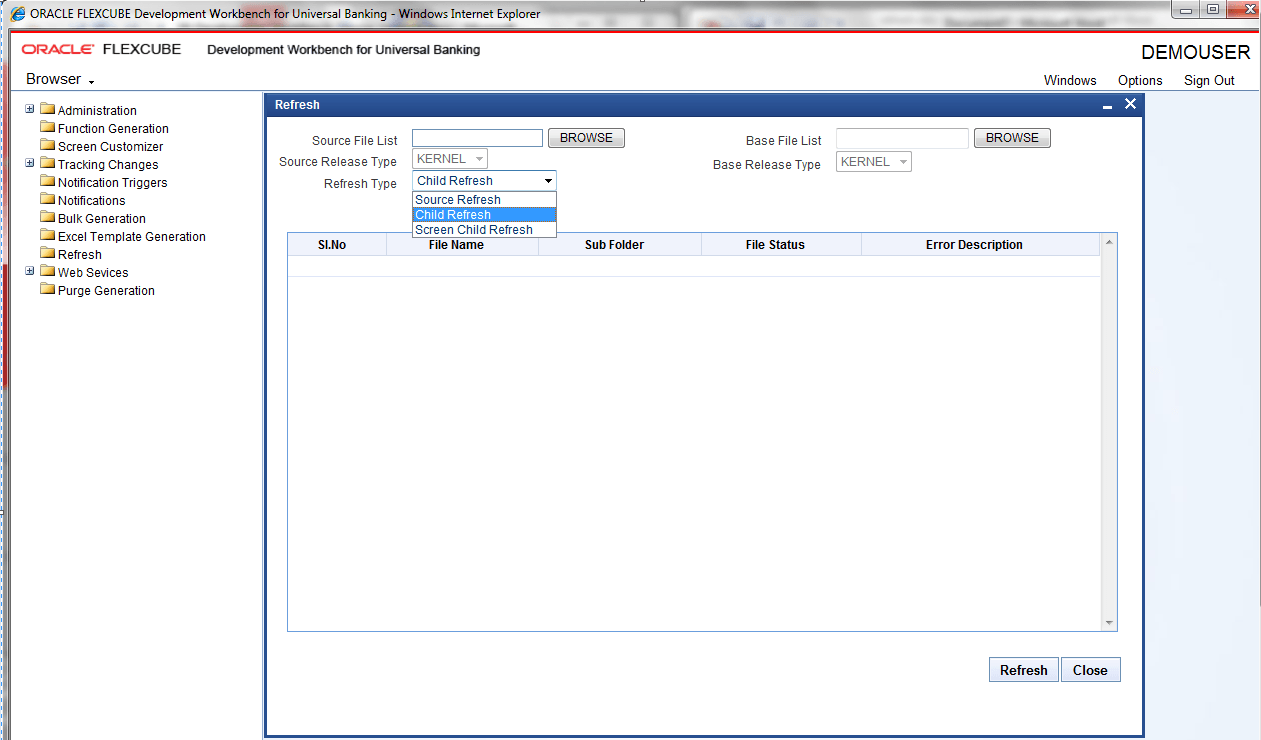Viewport: 1261px width, 740px height.
Task: Click the Web Sevices folder icon
Action: tap(47, 272)
